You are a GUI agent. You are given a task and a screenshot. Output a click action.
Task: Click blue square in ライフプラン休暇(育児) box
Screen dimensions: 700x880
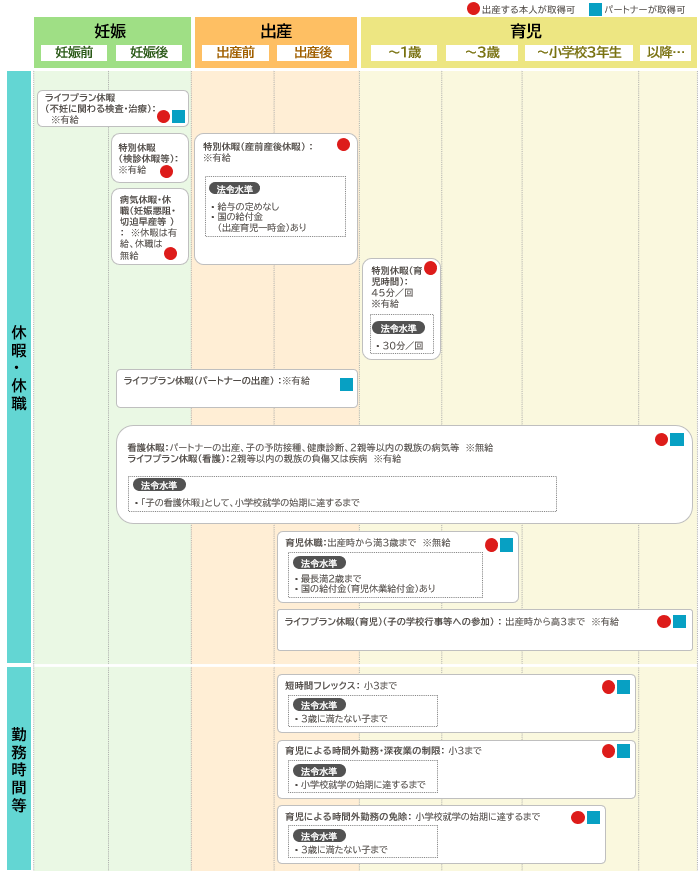tap(679, 621)
